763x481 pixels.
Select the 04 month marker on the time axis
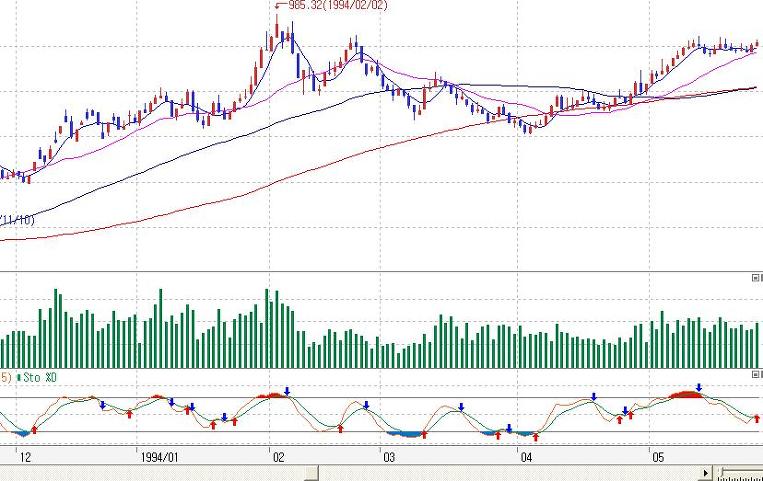click(526, 458)
